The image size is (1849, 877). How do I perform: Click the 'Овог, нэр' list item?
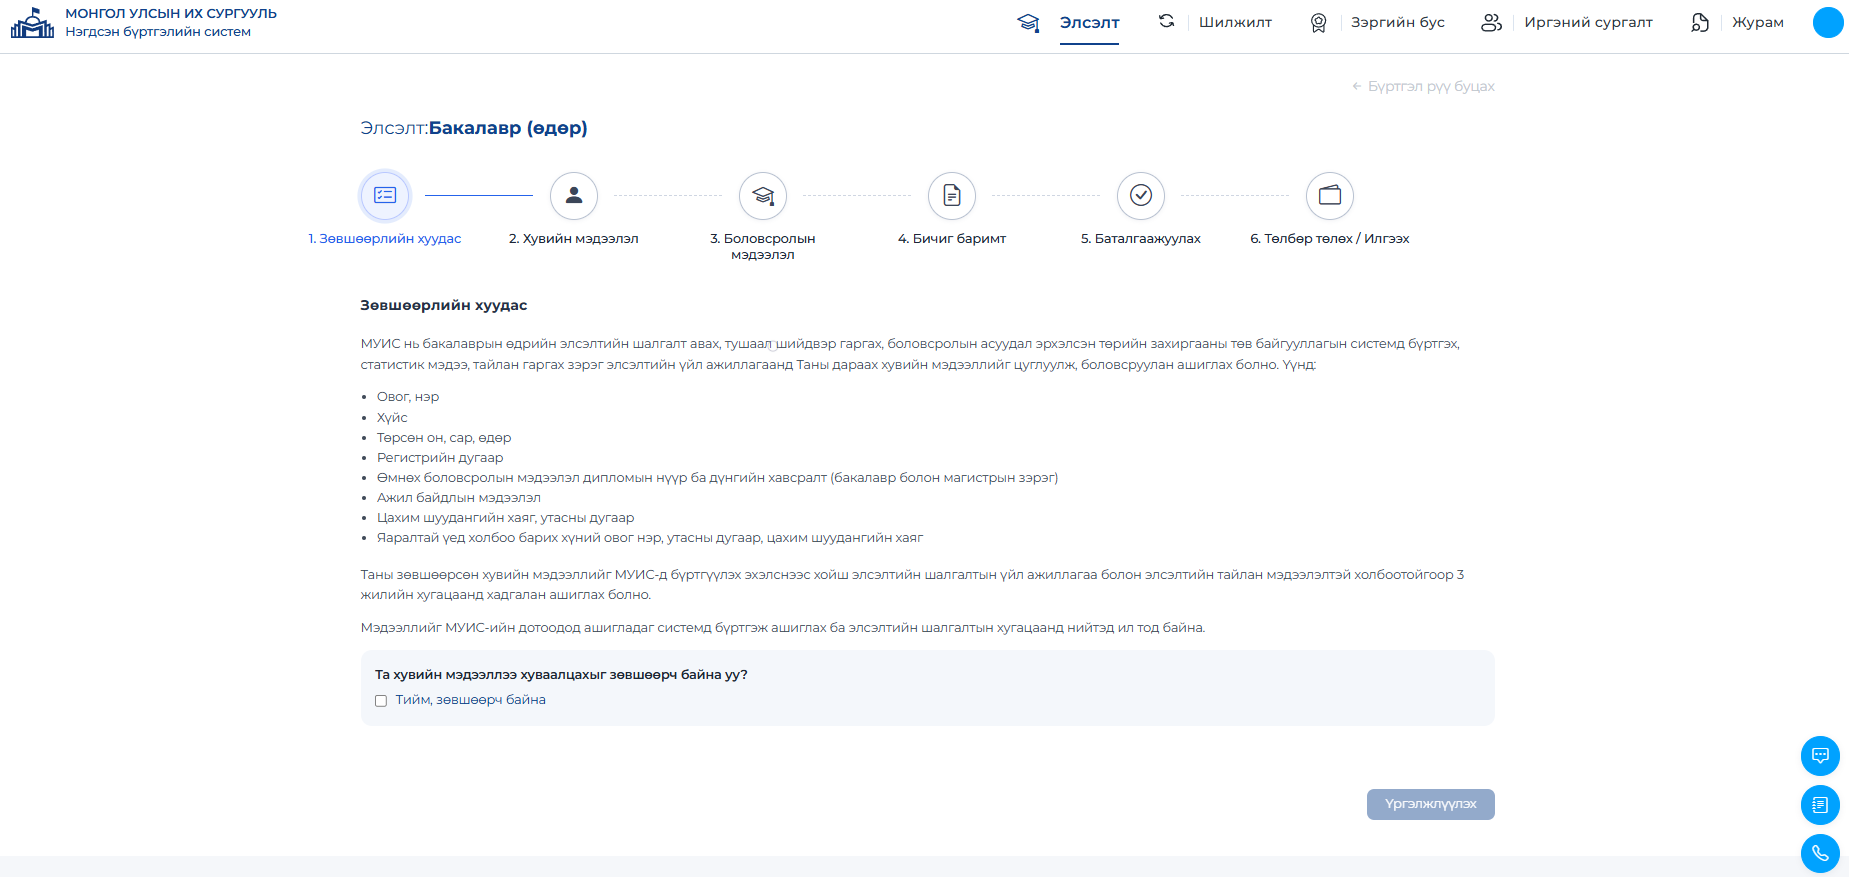[x=408, y=397]
